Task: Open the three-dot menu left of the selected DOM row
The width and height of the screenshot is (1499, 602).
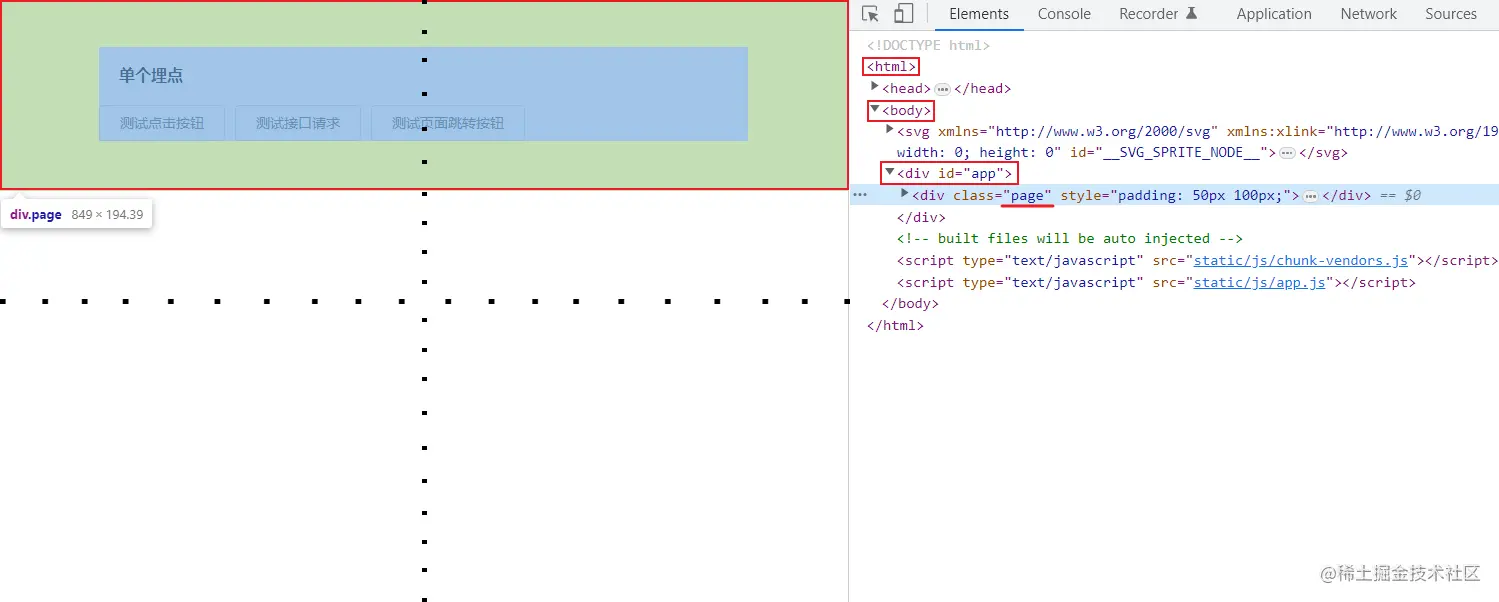Action: pyautogui.click(x=860, y=195)
